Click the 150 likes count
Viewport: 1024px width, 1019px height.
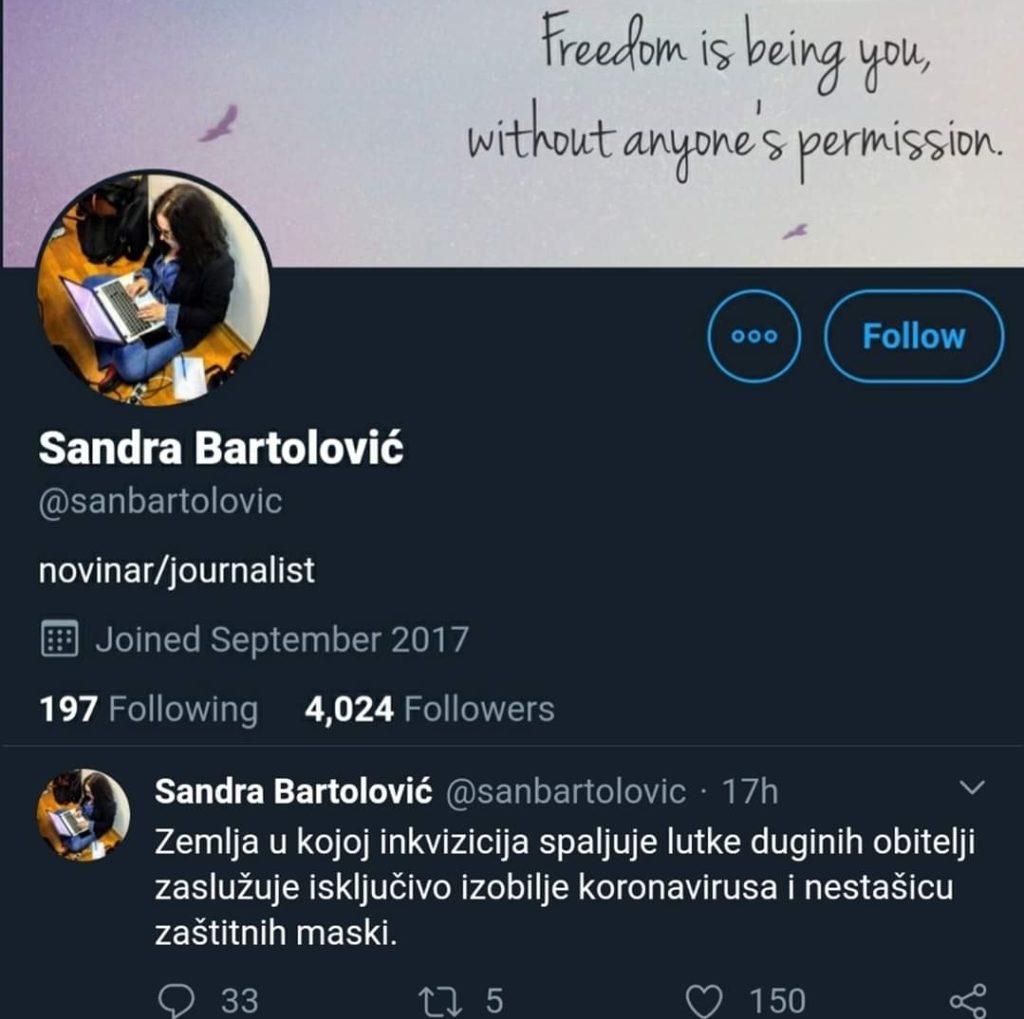(x=777, y=1001)
